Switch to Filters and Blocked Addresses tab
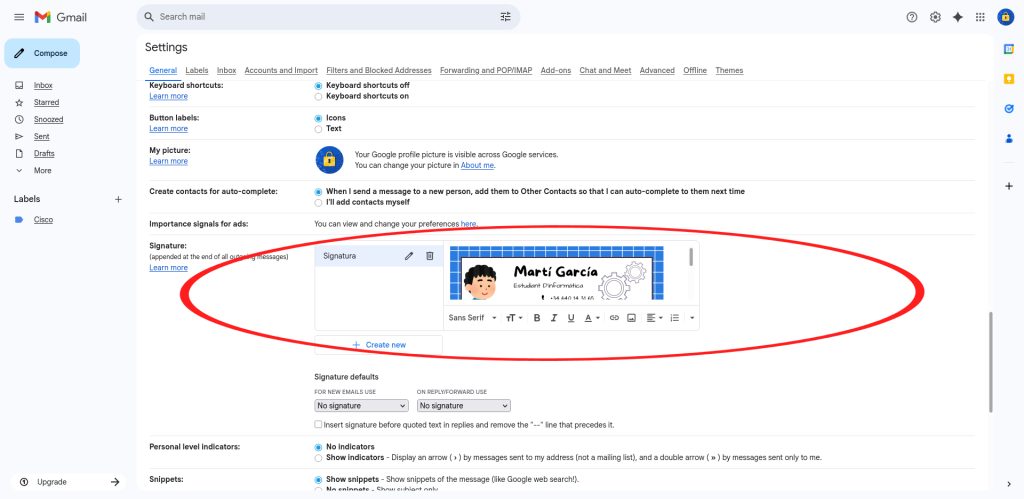 pyautogui.click(x=379, y=71)
